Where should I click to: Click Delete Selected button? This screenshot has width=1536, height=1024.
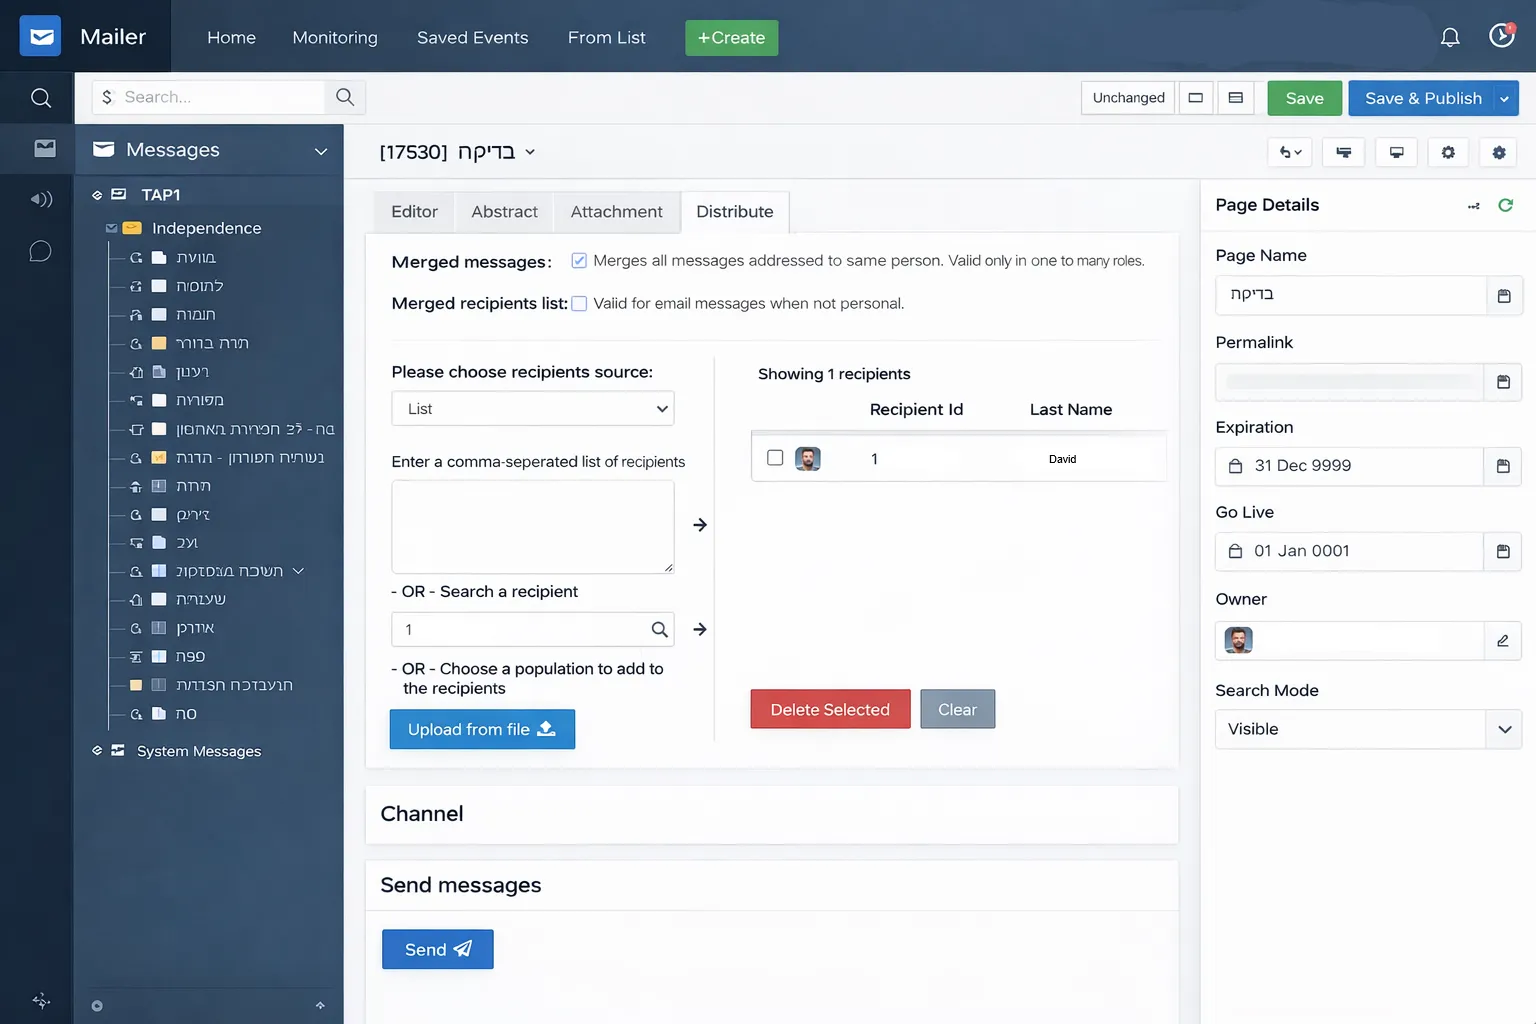[830, 709]
